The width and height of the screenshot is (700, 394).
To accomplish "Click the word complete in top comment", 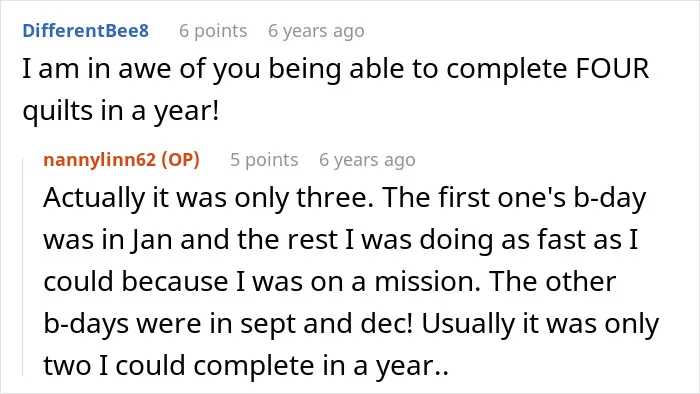I will 507,69.
